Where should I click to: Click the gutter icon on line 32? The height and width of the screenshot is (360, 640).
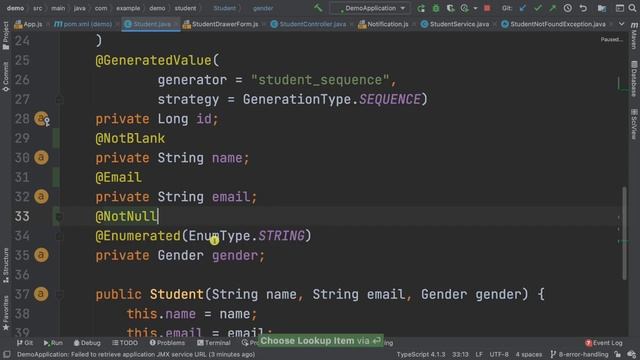[x=41, y=197]
